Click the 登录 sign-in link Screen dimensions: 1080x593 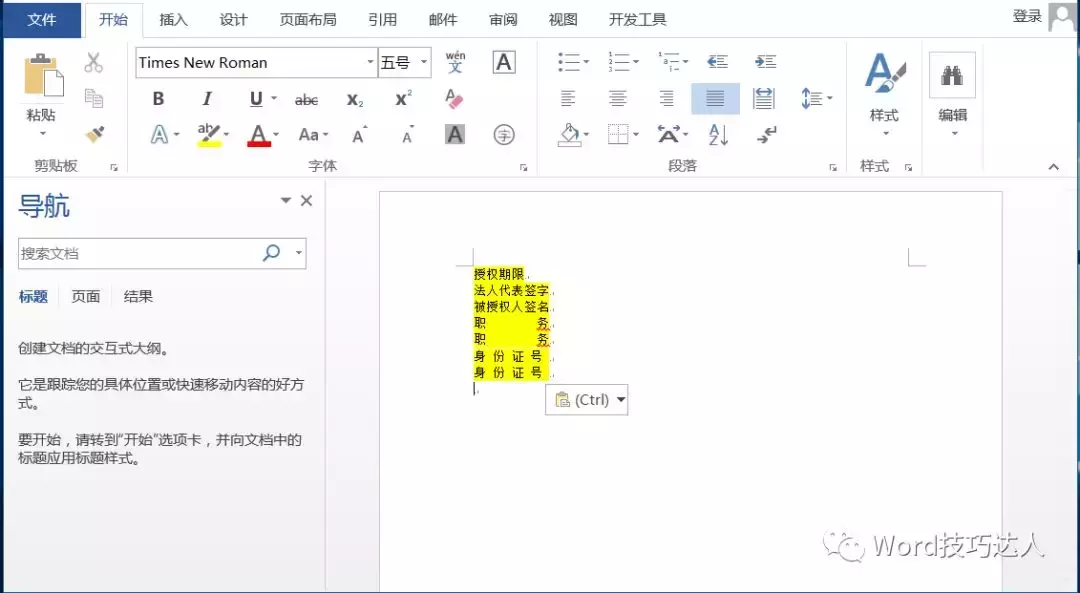[x=1026, y=15]
